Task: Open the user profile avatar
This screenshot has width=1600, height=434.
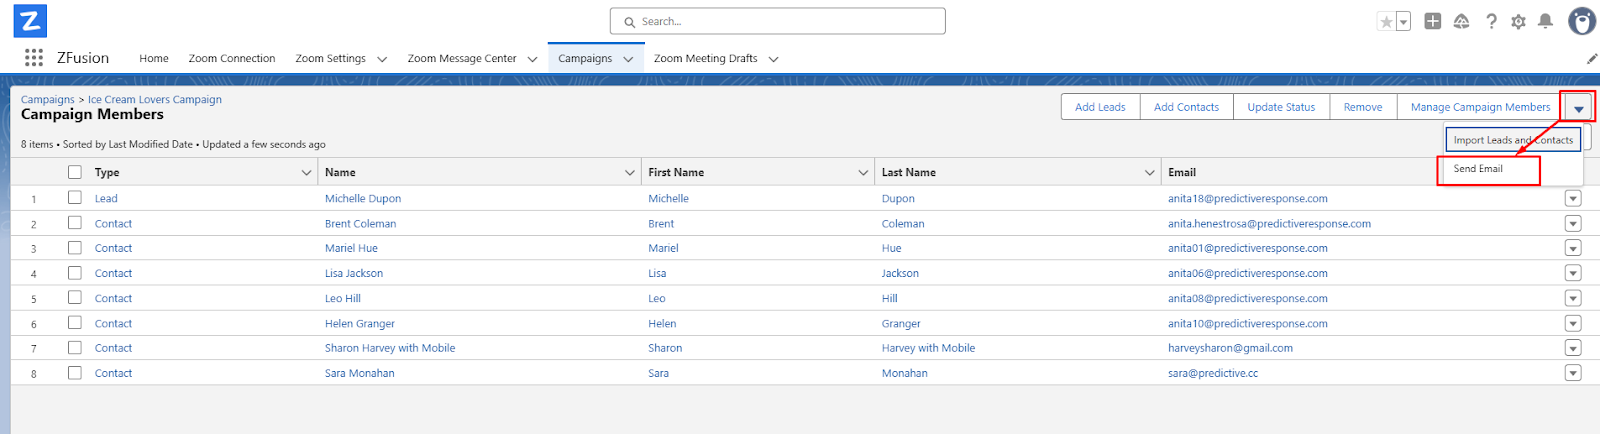Action: [x=1581, y=21]
